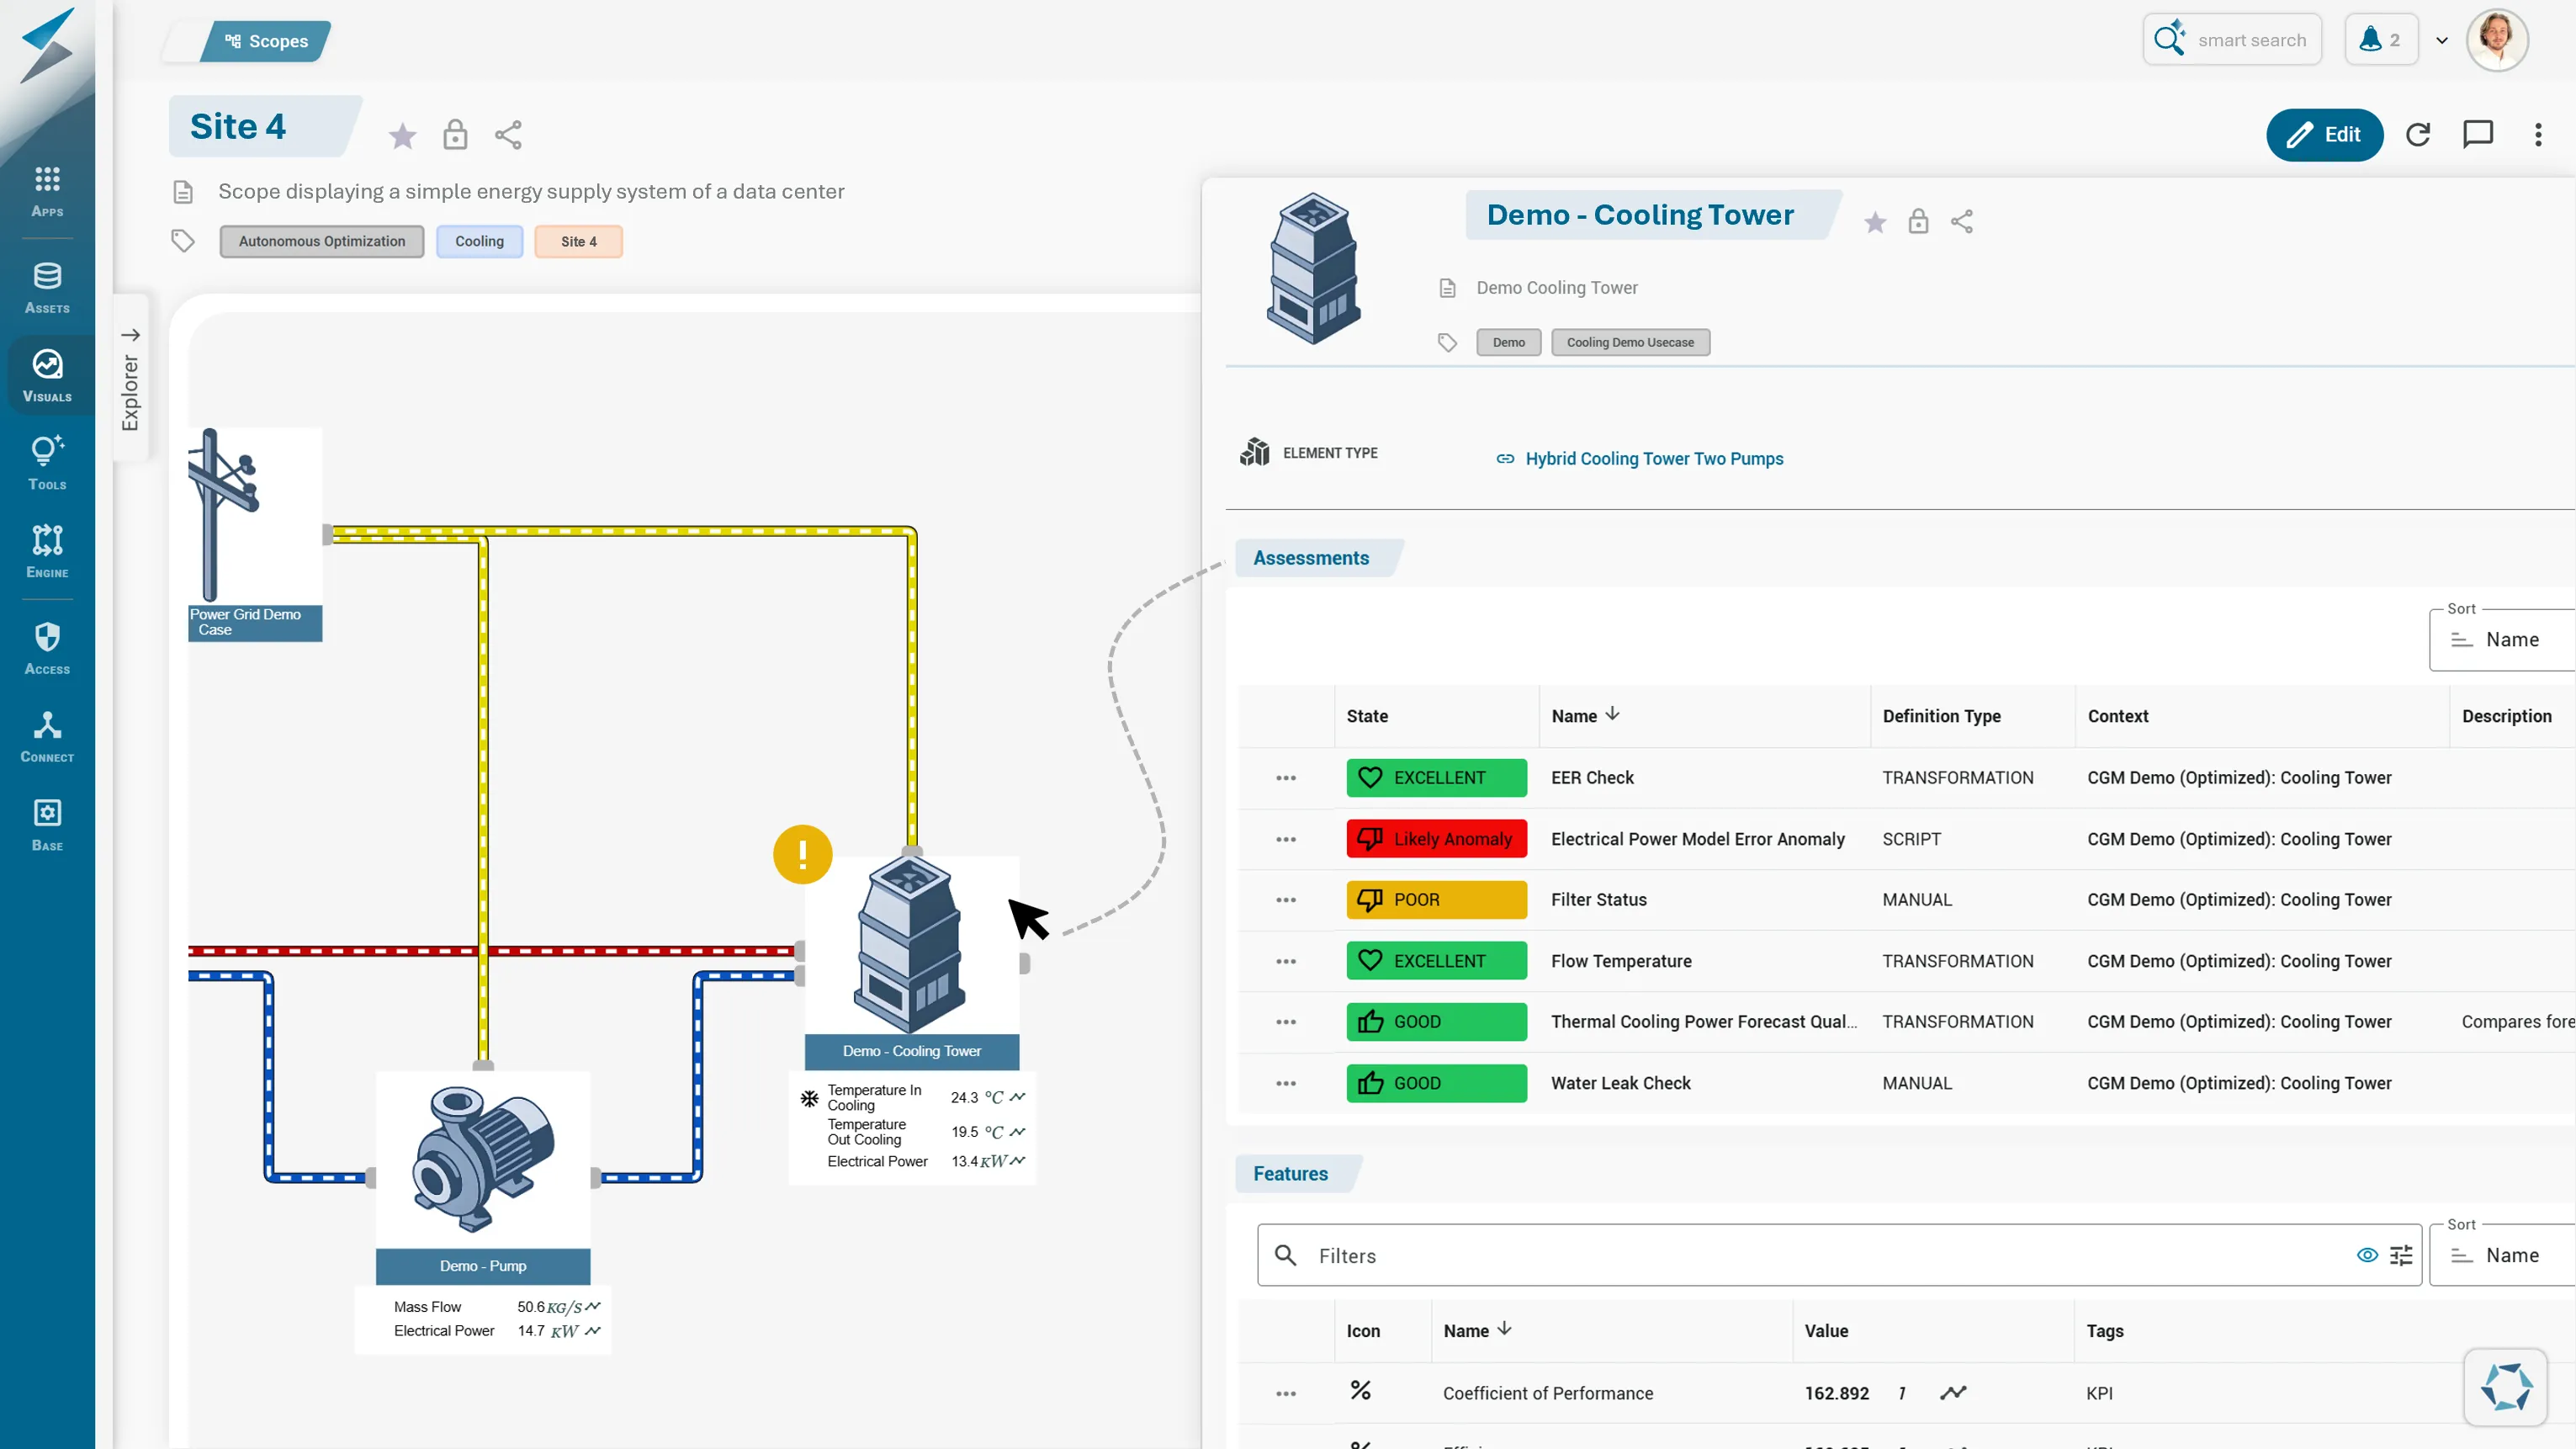Screen dimensions: 2576x1449
Task: Click the share icon beside Site 4
Action: point(508,135)
